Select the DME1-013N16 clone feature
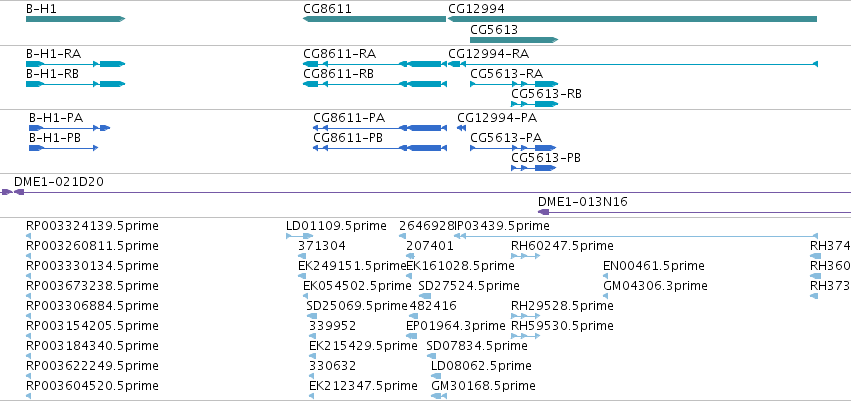 pos(694,212)
